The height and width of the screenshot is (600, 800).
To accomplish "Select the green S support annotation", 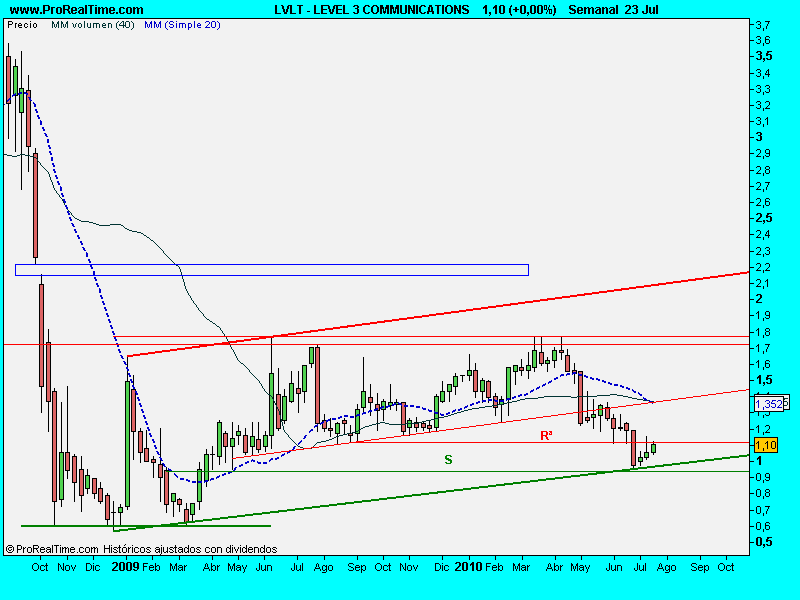I will click(448, 460).
